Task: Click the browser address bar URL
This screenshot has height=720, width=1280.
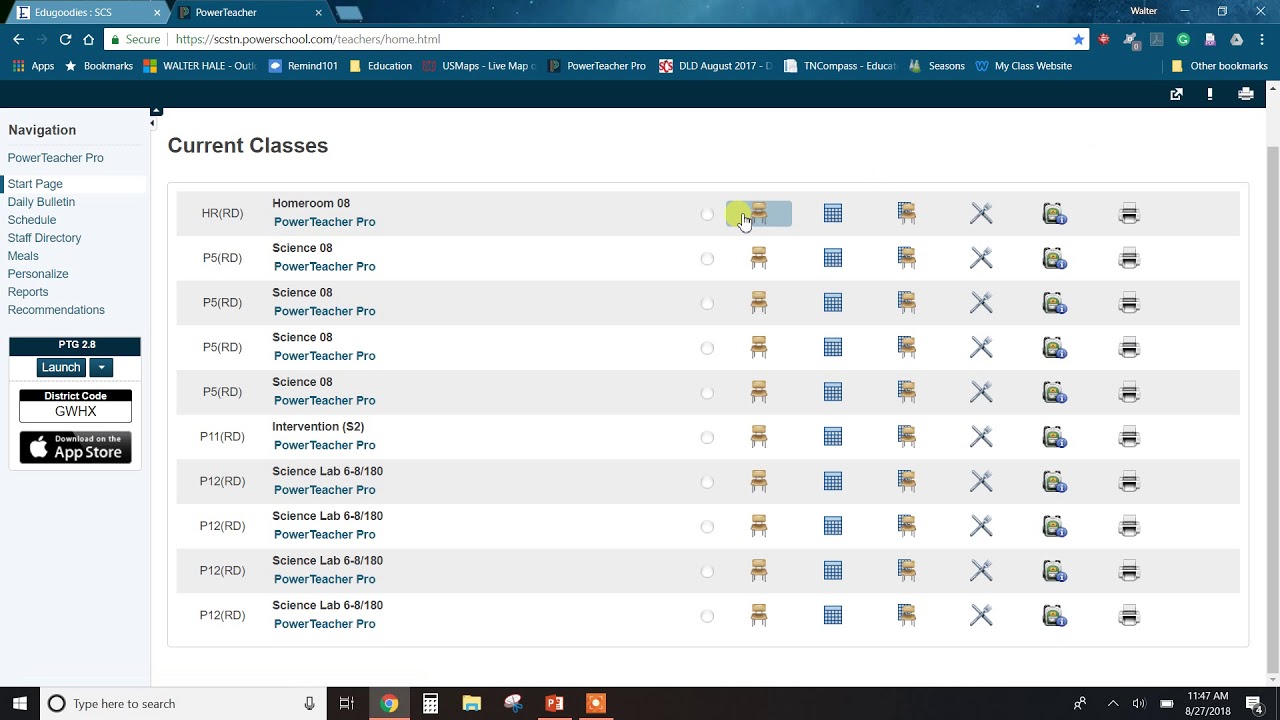Action: tap(308, 39)
